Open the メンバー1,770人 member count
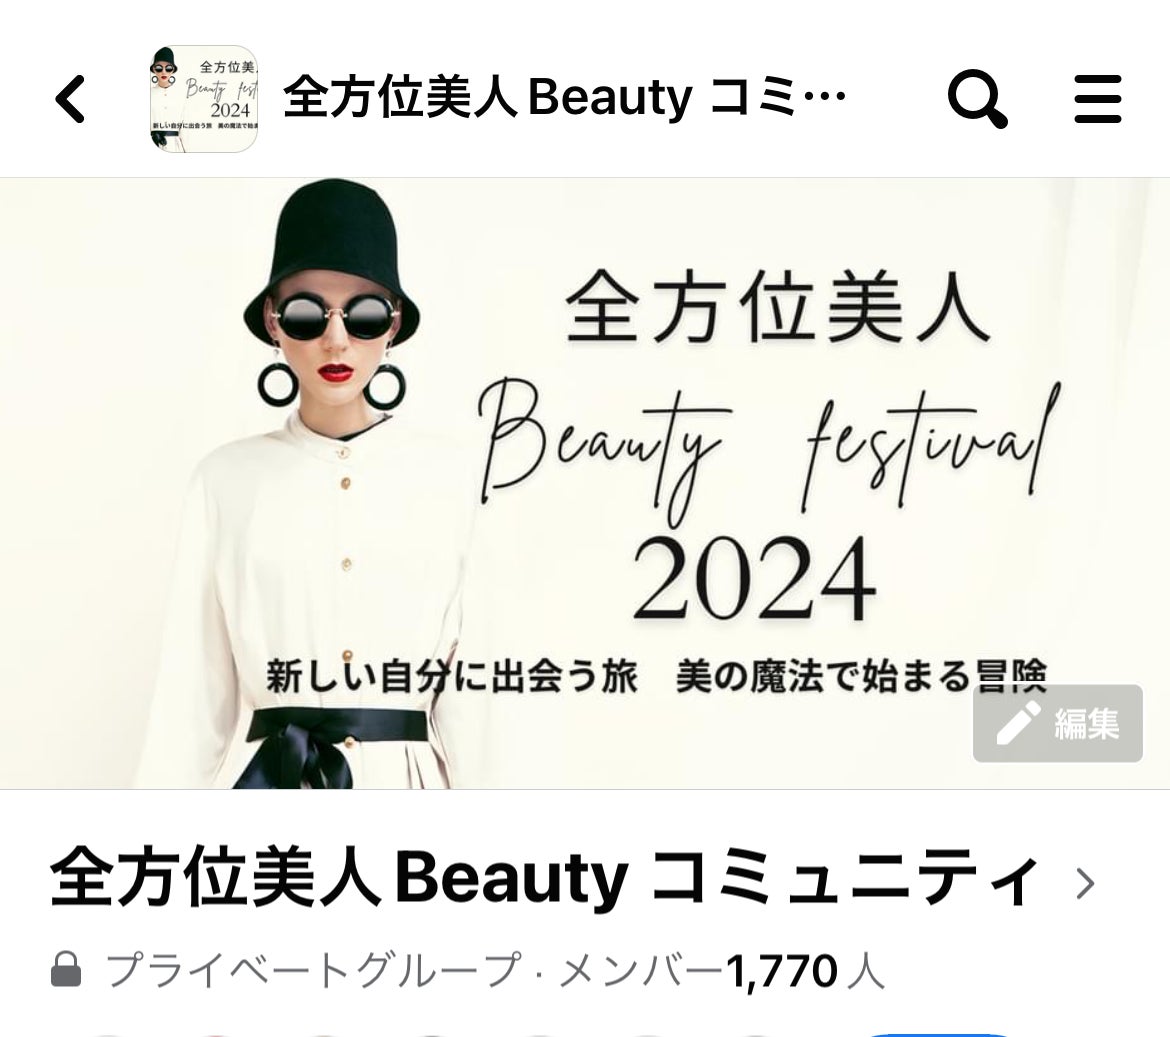Image resolution: width=1170 pixels, height=1037 pixels. [x=722, y=971]
